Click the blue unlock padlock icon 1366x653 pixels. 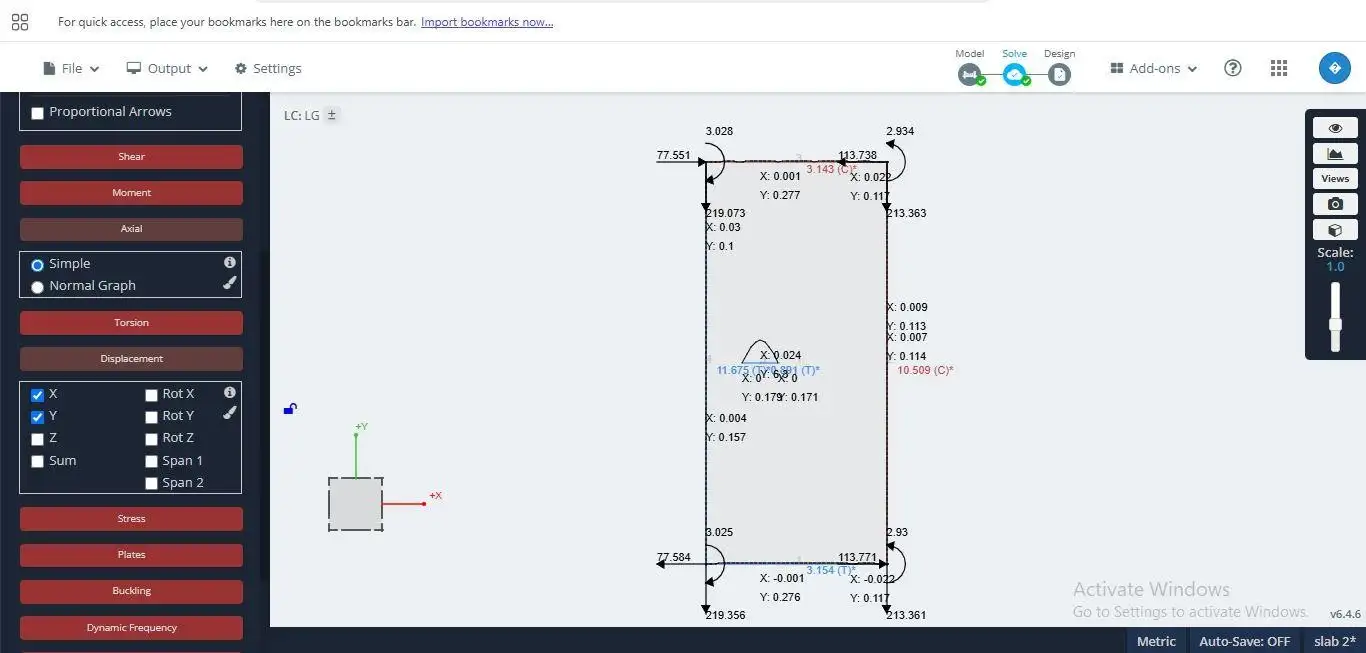click(290, 408)
